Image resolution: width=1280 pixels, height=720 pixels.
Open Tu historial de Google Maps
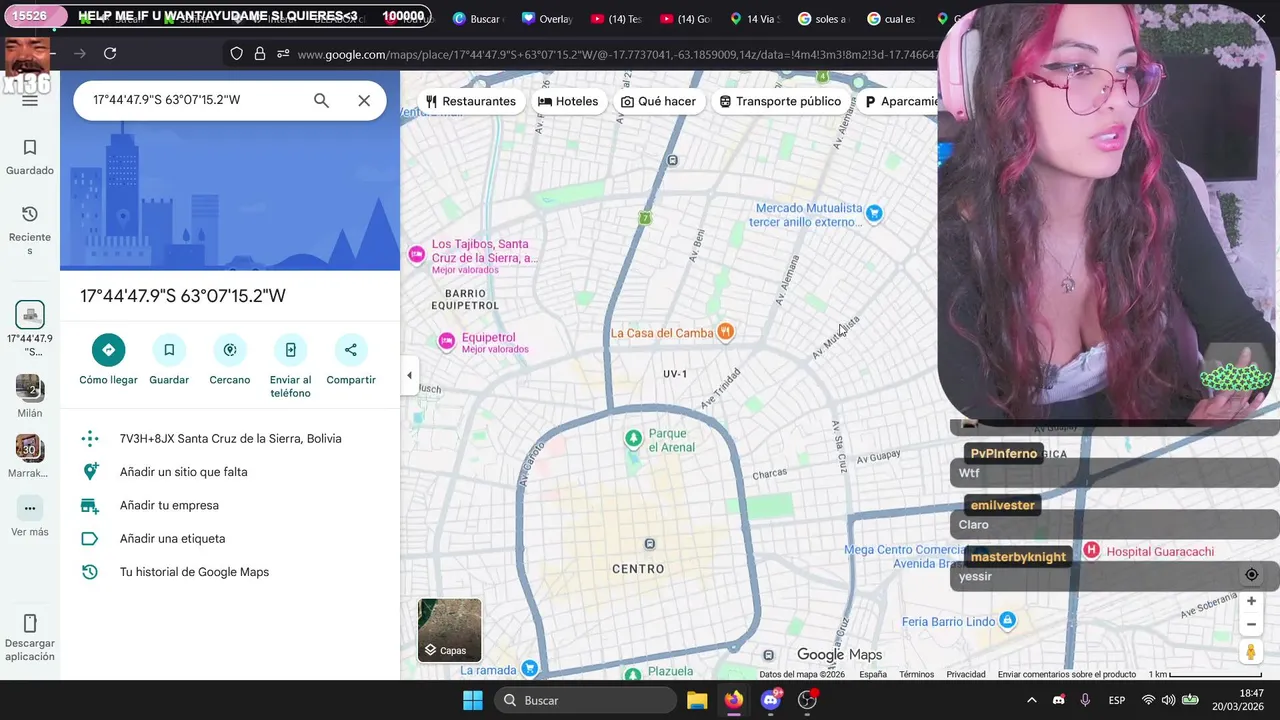[x=230, y=572]
